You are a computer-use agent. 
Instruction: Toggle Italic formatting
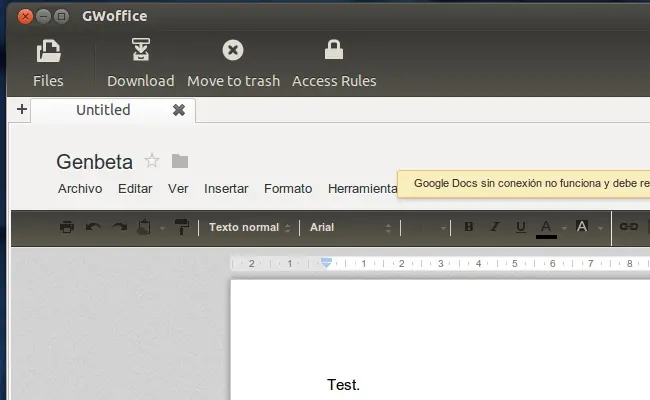[495, 227]
